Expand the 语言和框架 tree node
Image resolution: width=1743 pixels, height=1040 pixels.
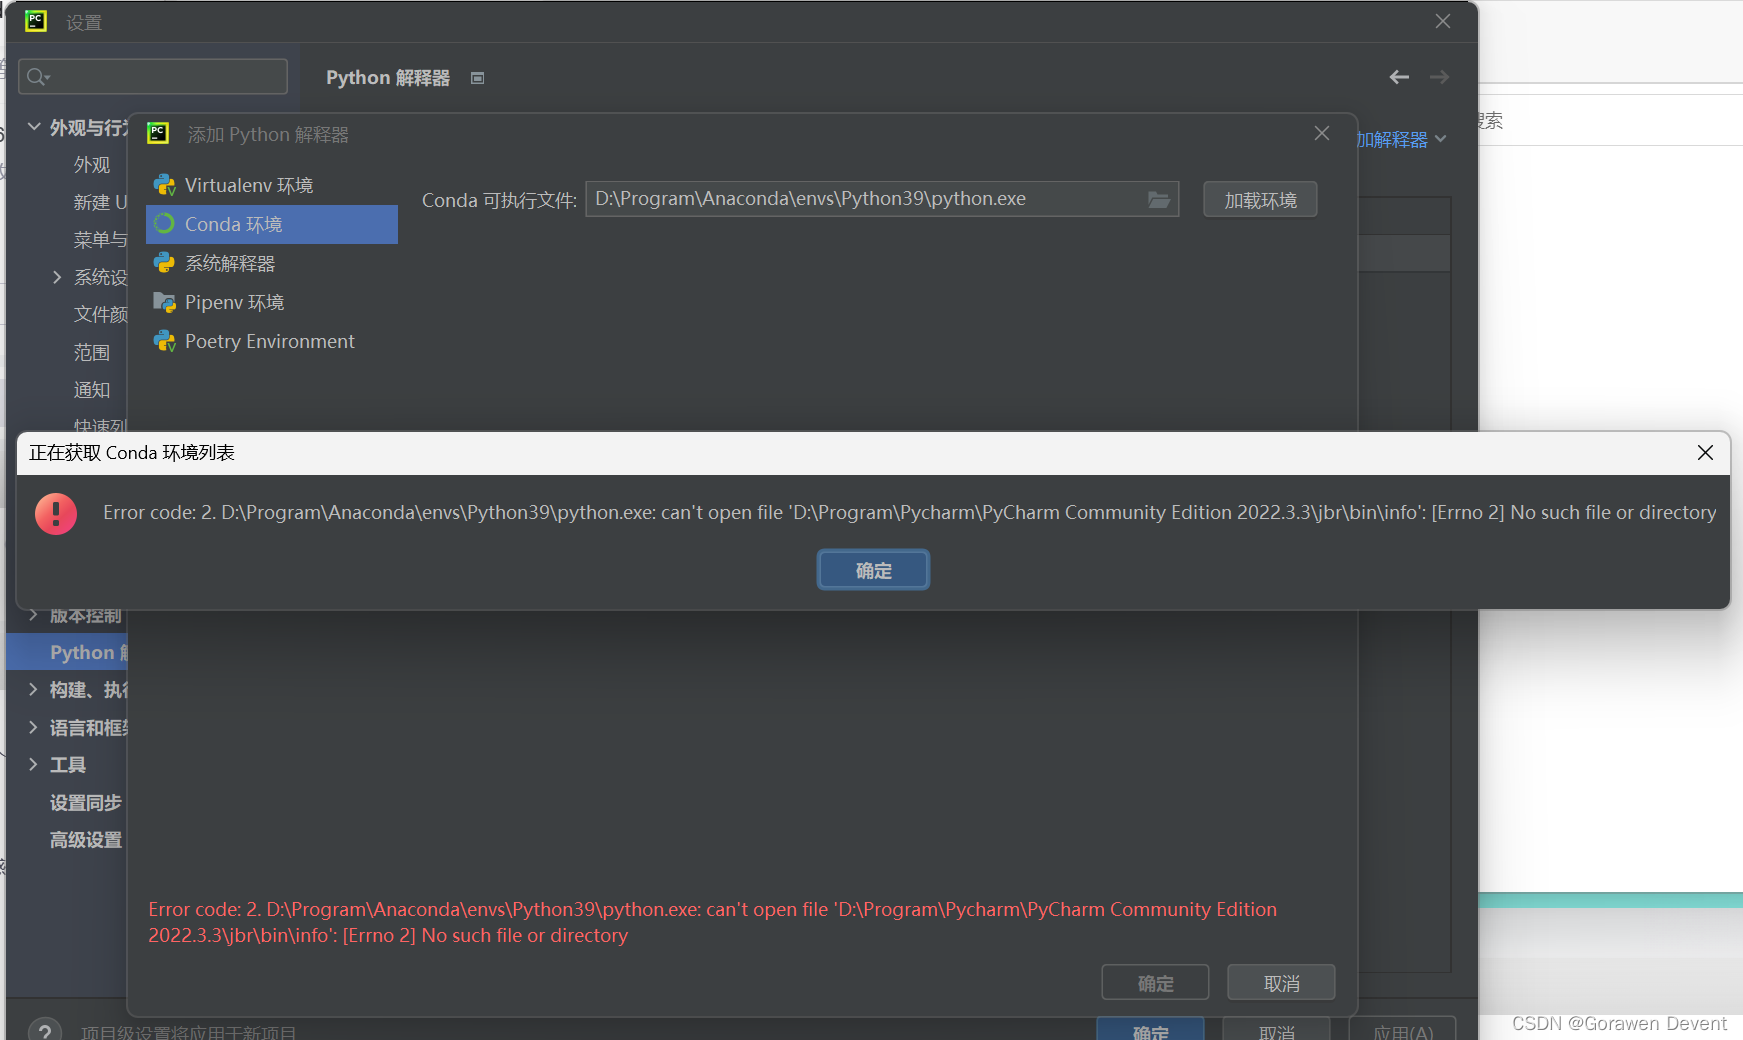click(x=33, y=727)
